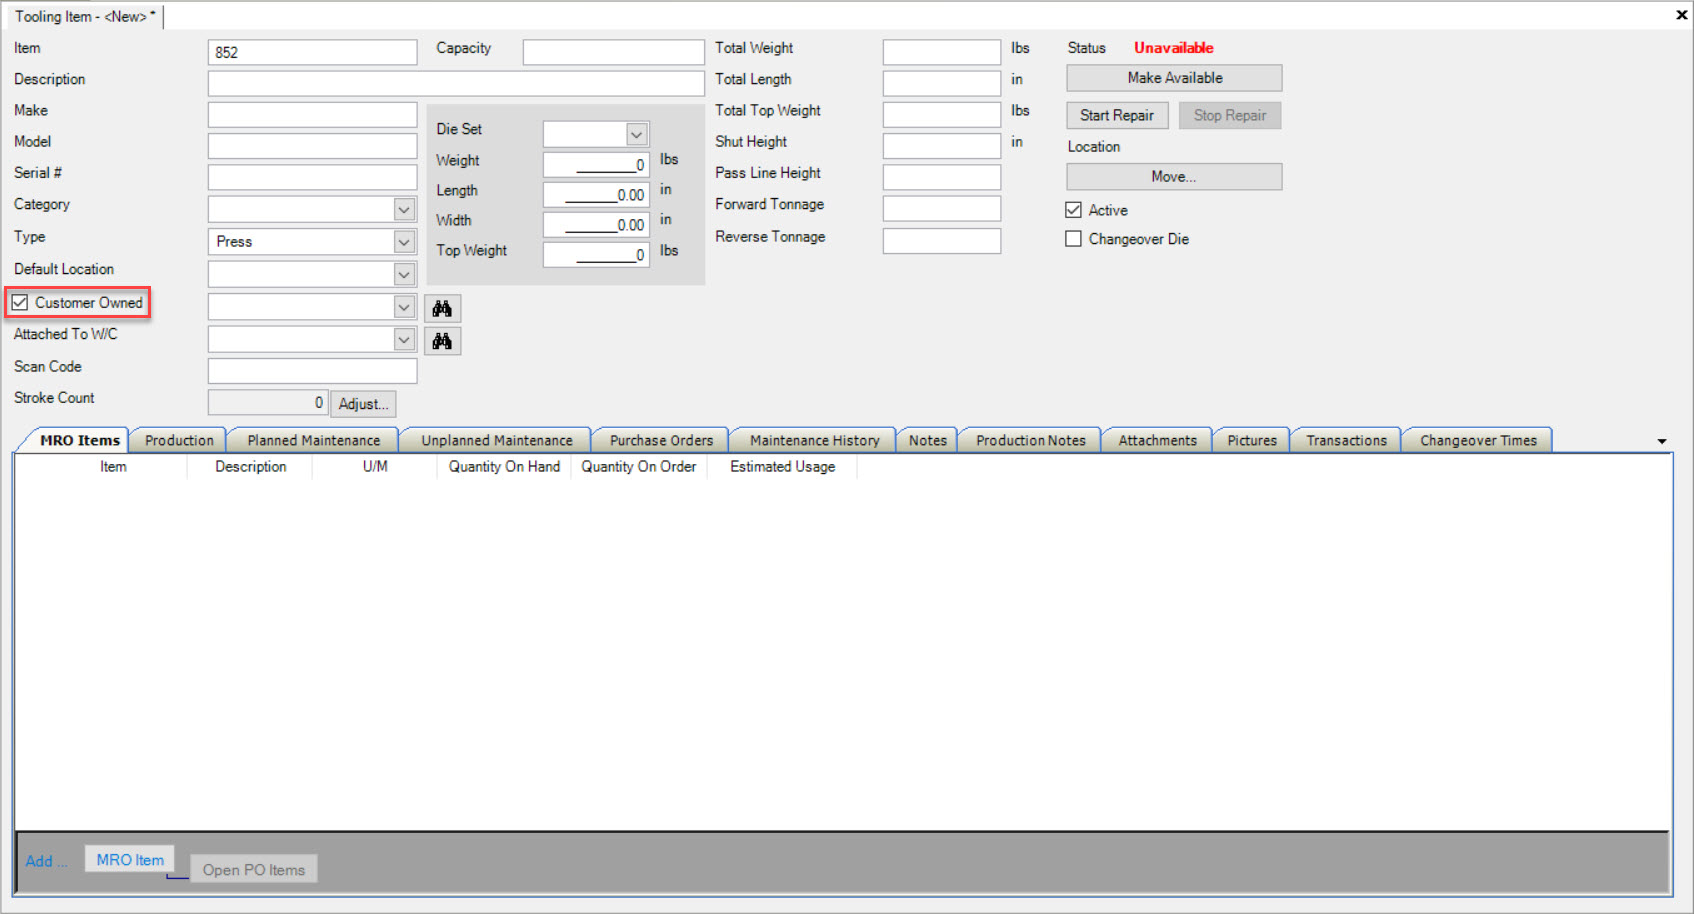Click binoculars lookup beside Customer Owned field

coord(442,308)
